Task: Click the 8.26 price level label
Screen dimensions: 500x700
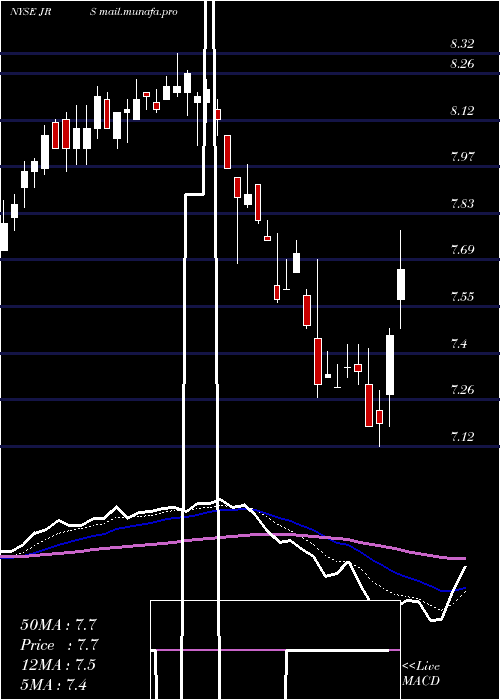Action: pyautogui.click(x=462, y=64)
